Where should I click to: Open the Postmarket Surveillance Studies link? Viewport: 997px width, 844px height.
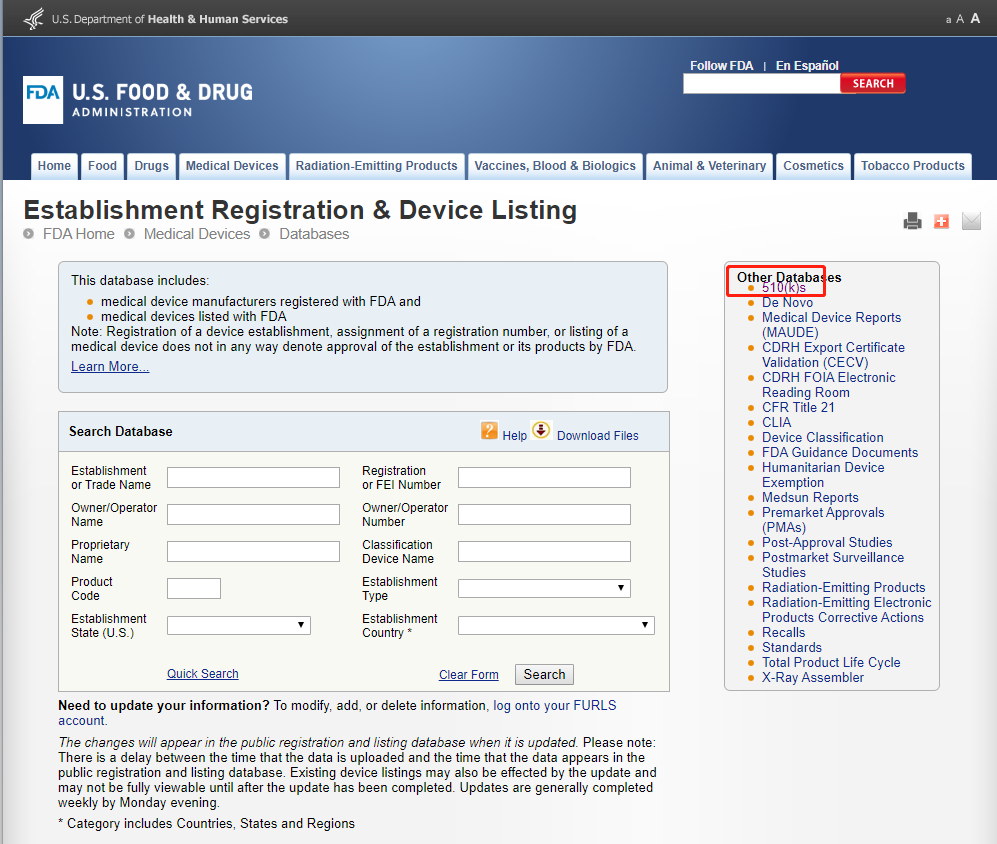tap(833, 565)
